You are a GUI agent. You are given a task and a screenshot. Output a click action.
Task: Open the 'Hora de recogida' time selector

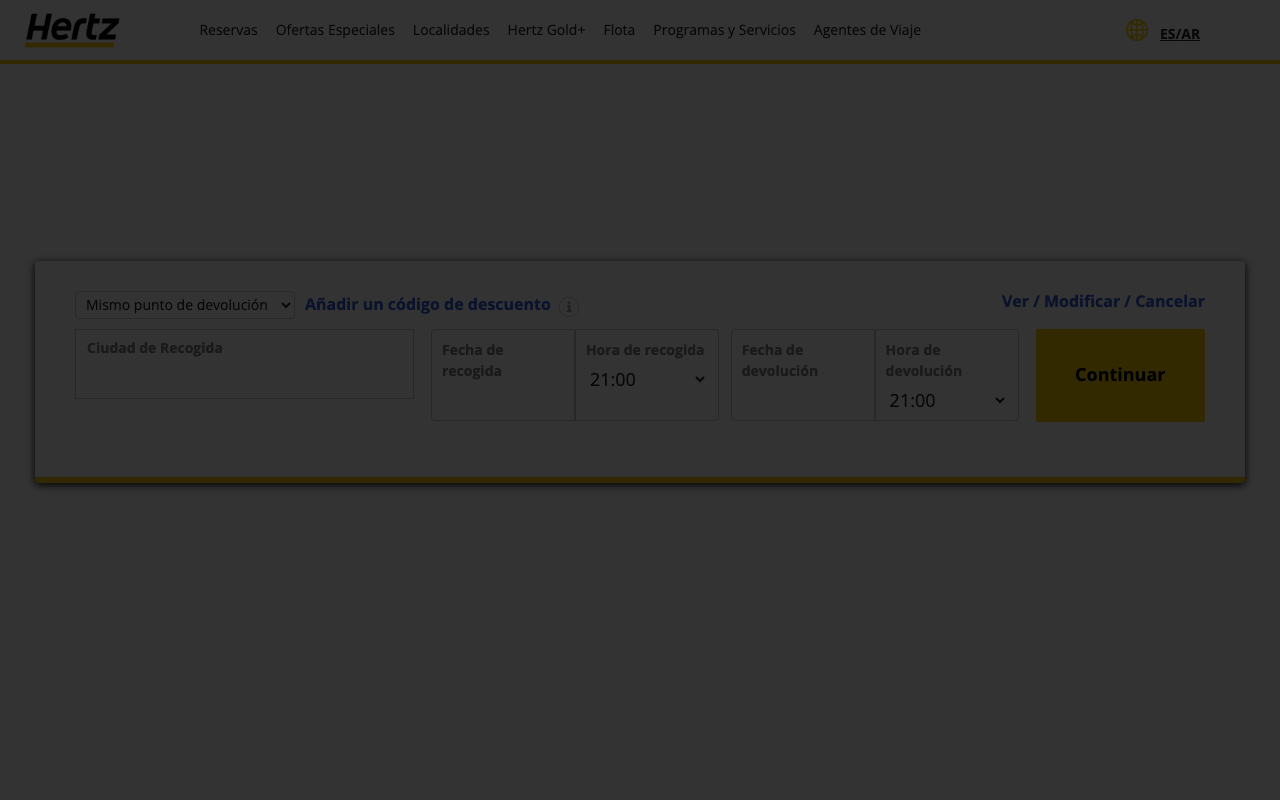click(x=646, y=379)
